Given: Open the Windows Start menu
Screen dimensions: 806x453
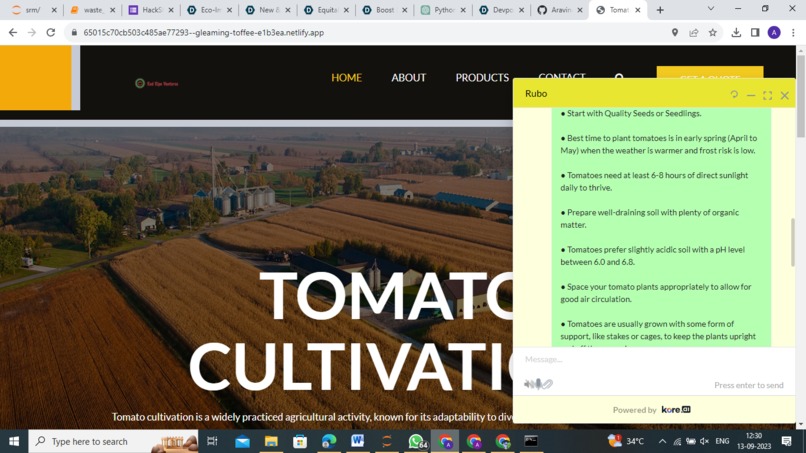Looking at the screenshot, I should [14, 441].
